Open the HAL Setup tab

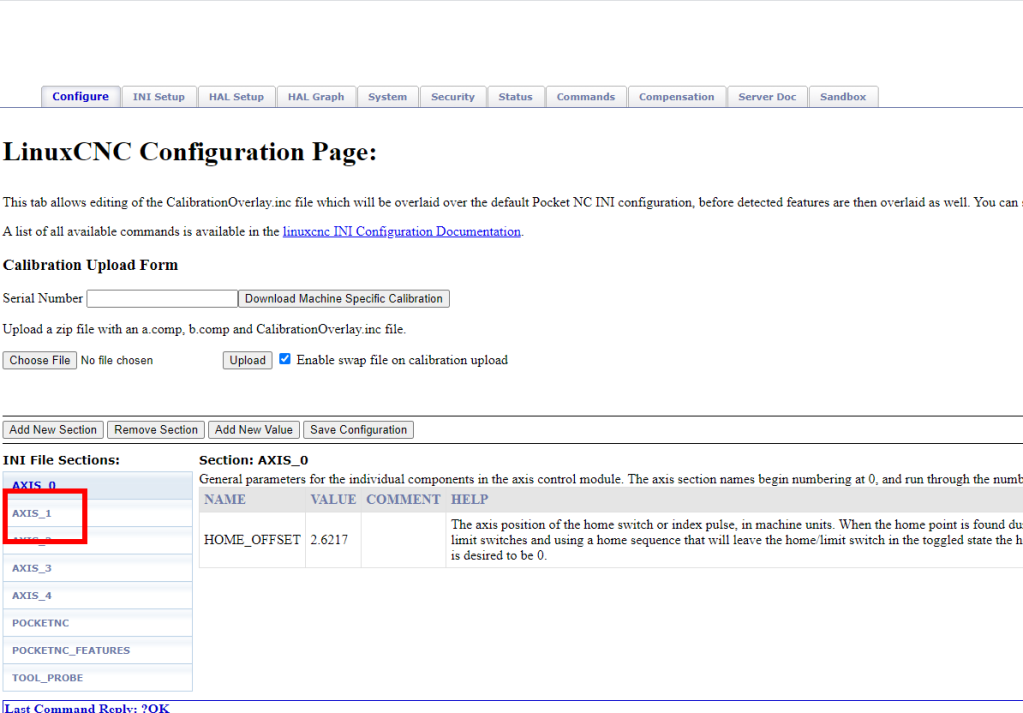point(236,97)
